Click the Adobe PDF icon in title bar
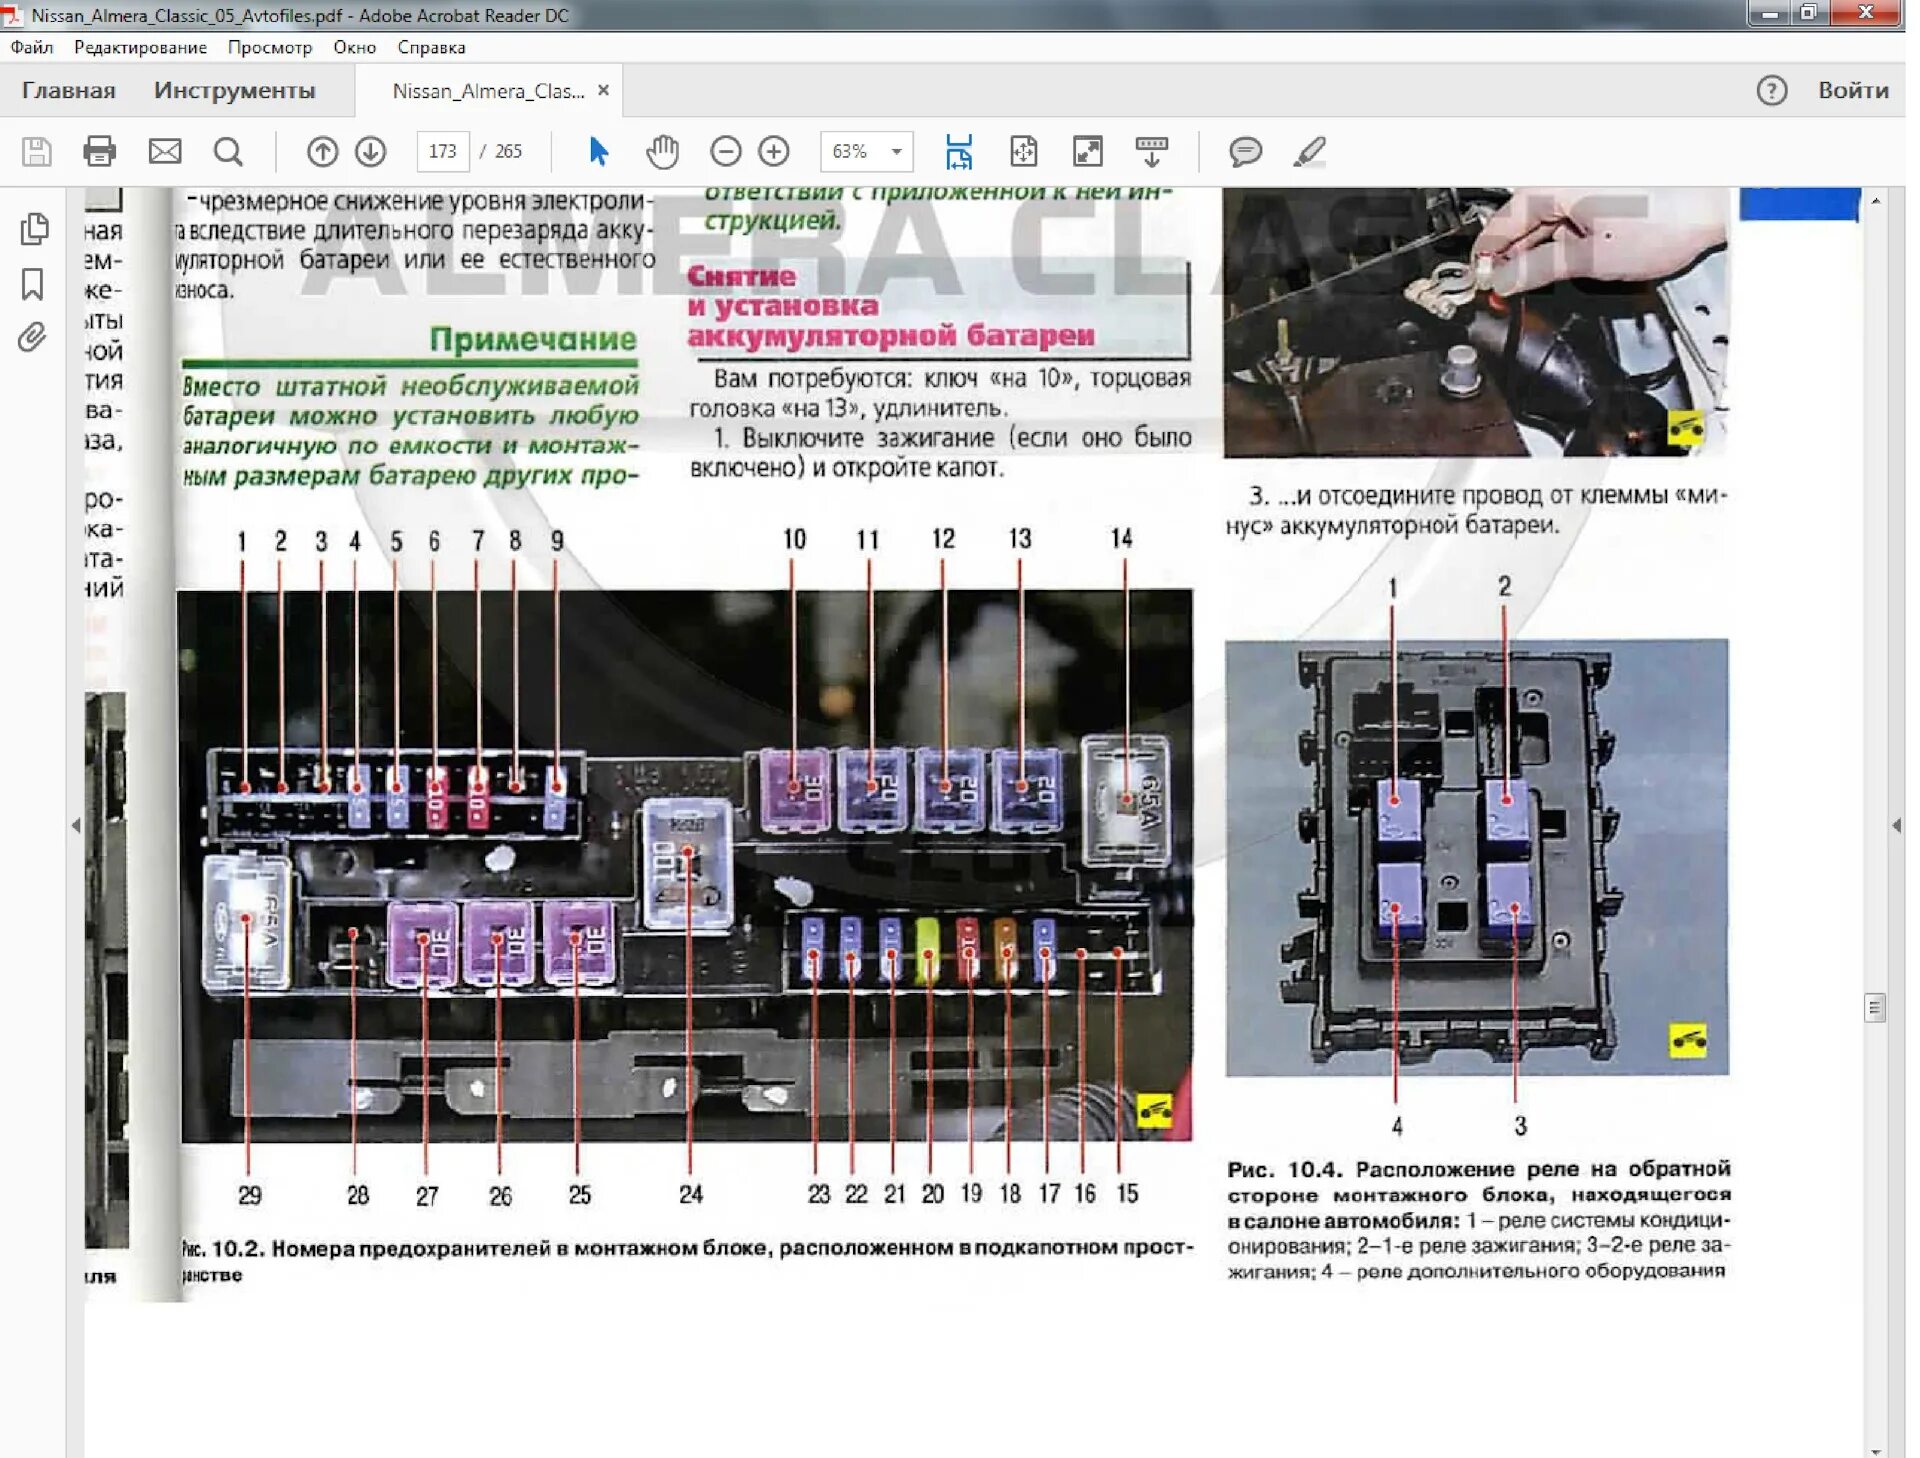The height and width of the screenshot is (1458, 1920). coord(12,15)
